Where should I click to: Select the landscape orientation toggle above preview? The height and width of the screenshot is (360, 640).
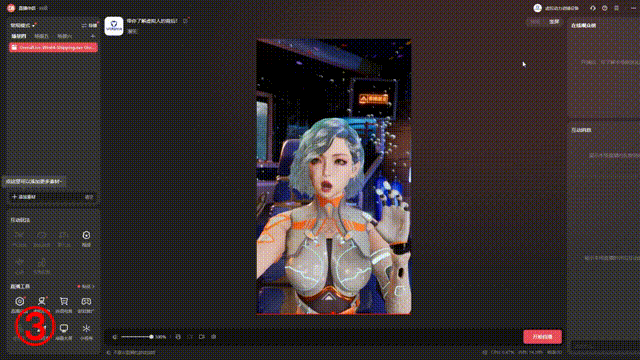tap(535, 22)
